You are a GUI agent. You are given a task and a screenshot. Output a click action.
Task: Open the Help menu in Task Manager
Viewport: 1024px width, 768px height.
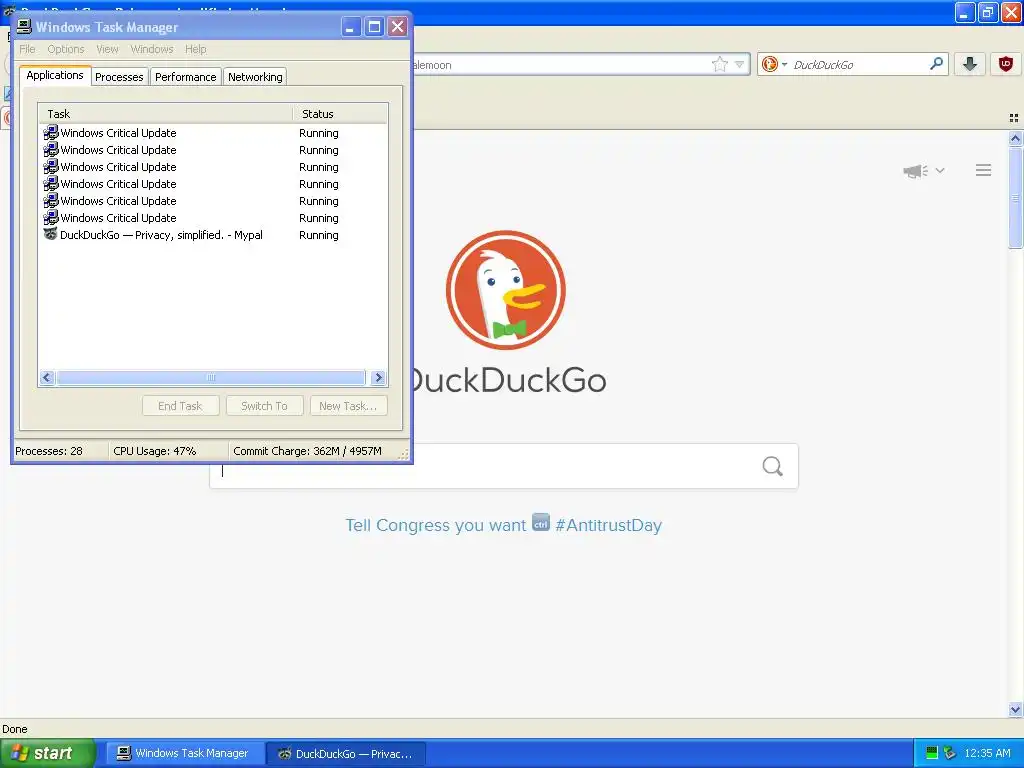click(195, 49)
